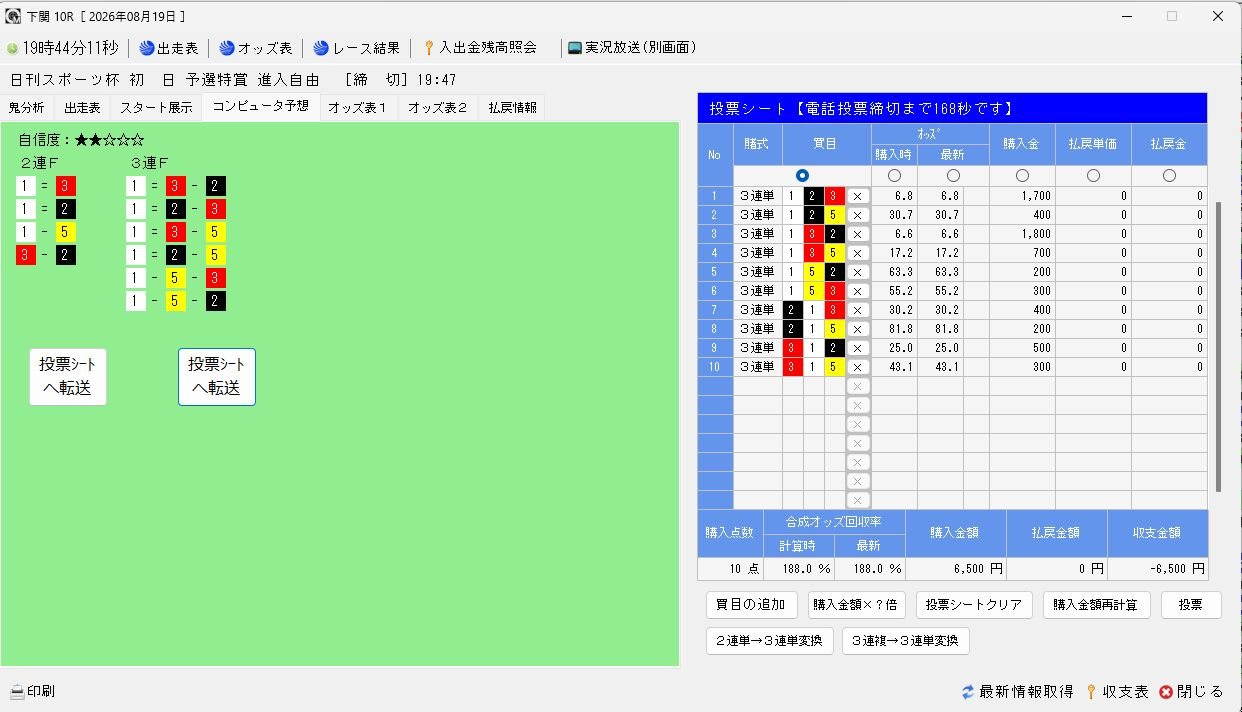This screenshot has width=1242, height=712.
Task: Switch to the 払戻情報 tab
Action: [513, 108]
